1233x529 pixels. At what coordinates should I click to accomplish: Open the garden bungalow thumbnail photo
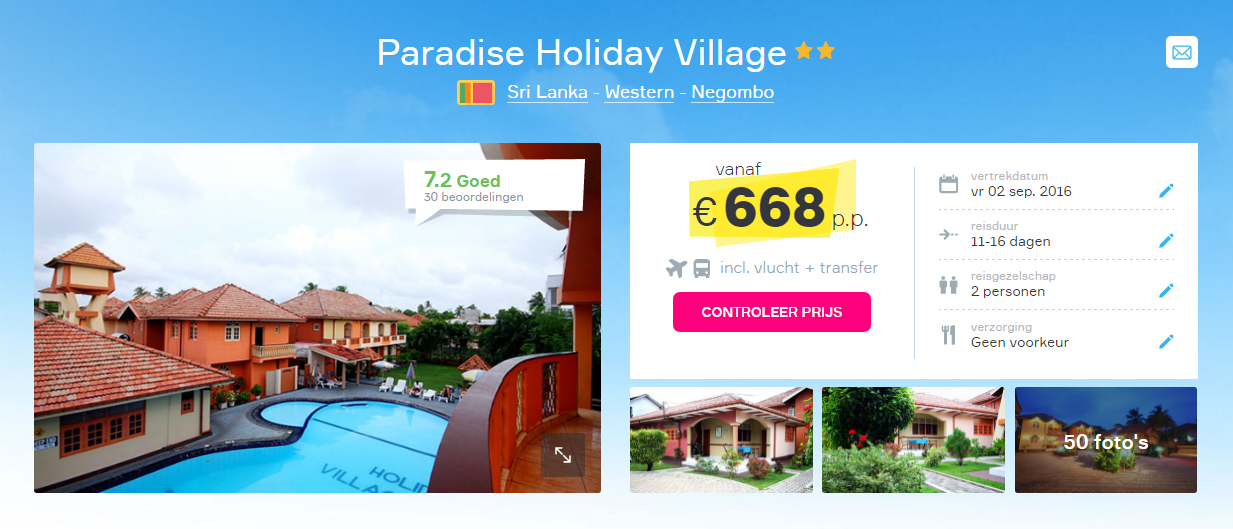pos(913,440)
